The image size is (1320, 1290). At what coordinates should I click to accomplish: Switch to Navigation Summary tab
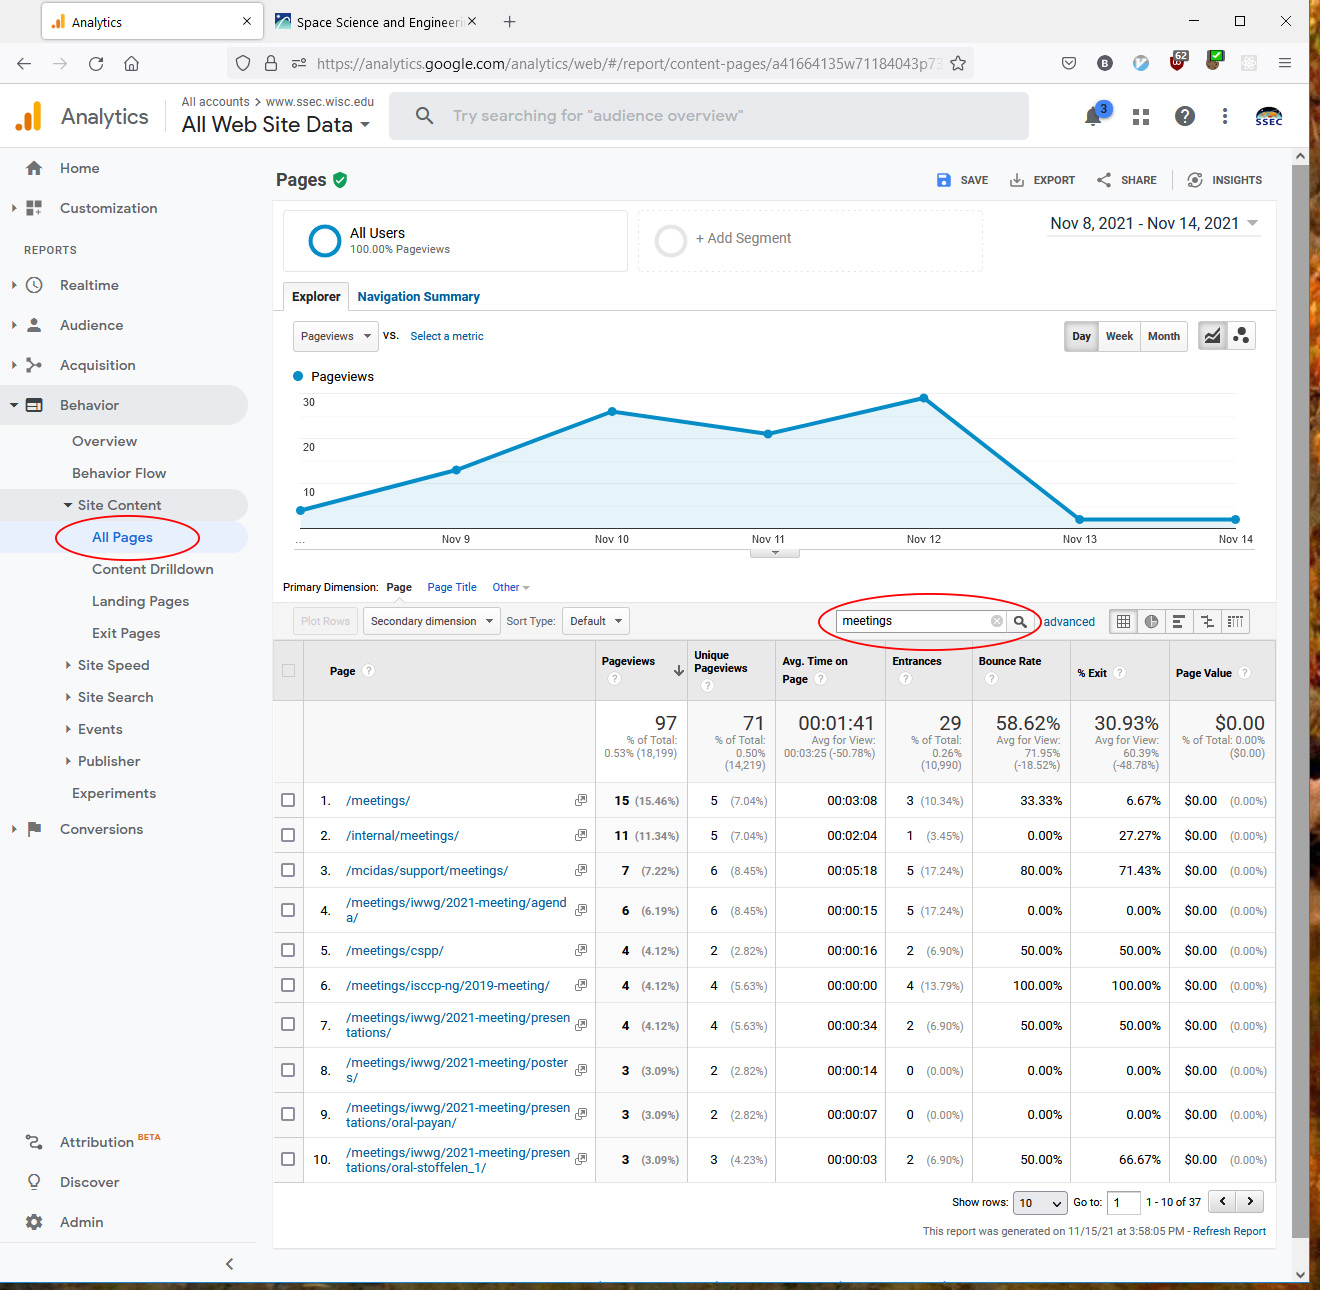point(418,297)
